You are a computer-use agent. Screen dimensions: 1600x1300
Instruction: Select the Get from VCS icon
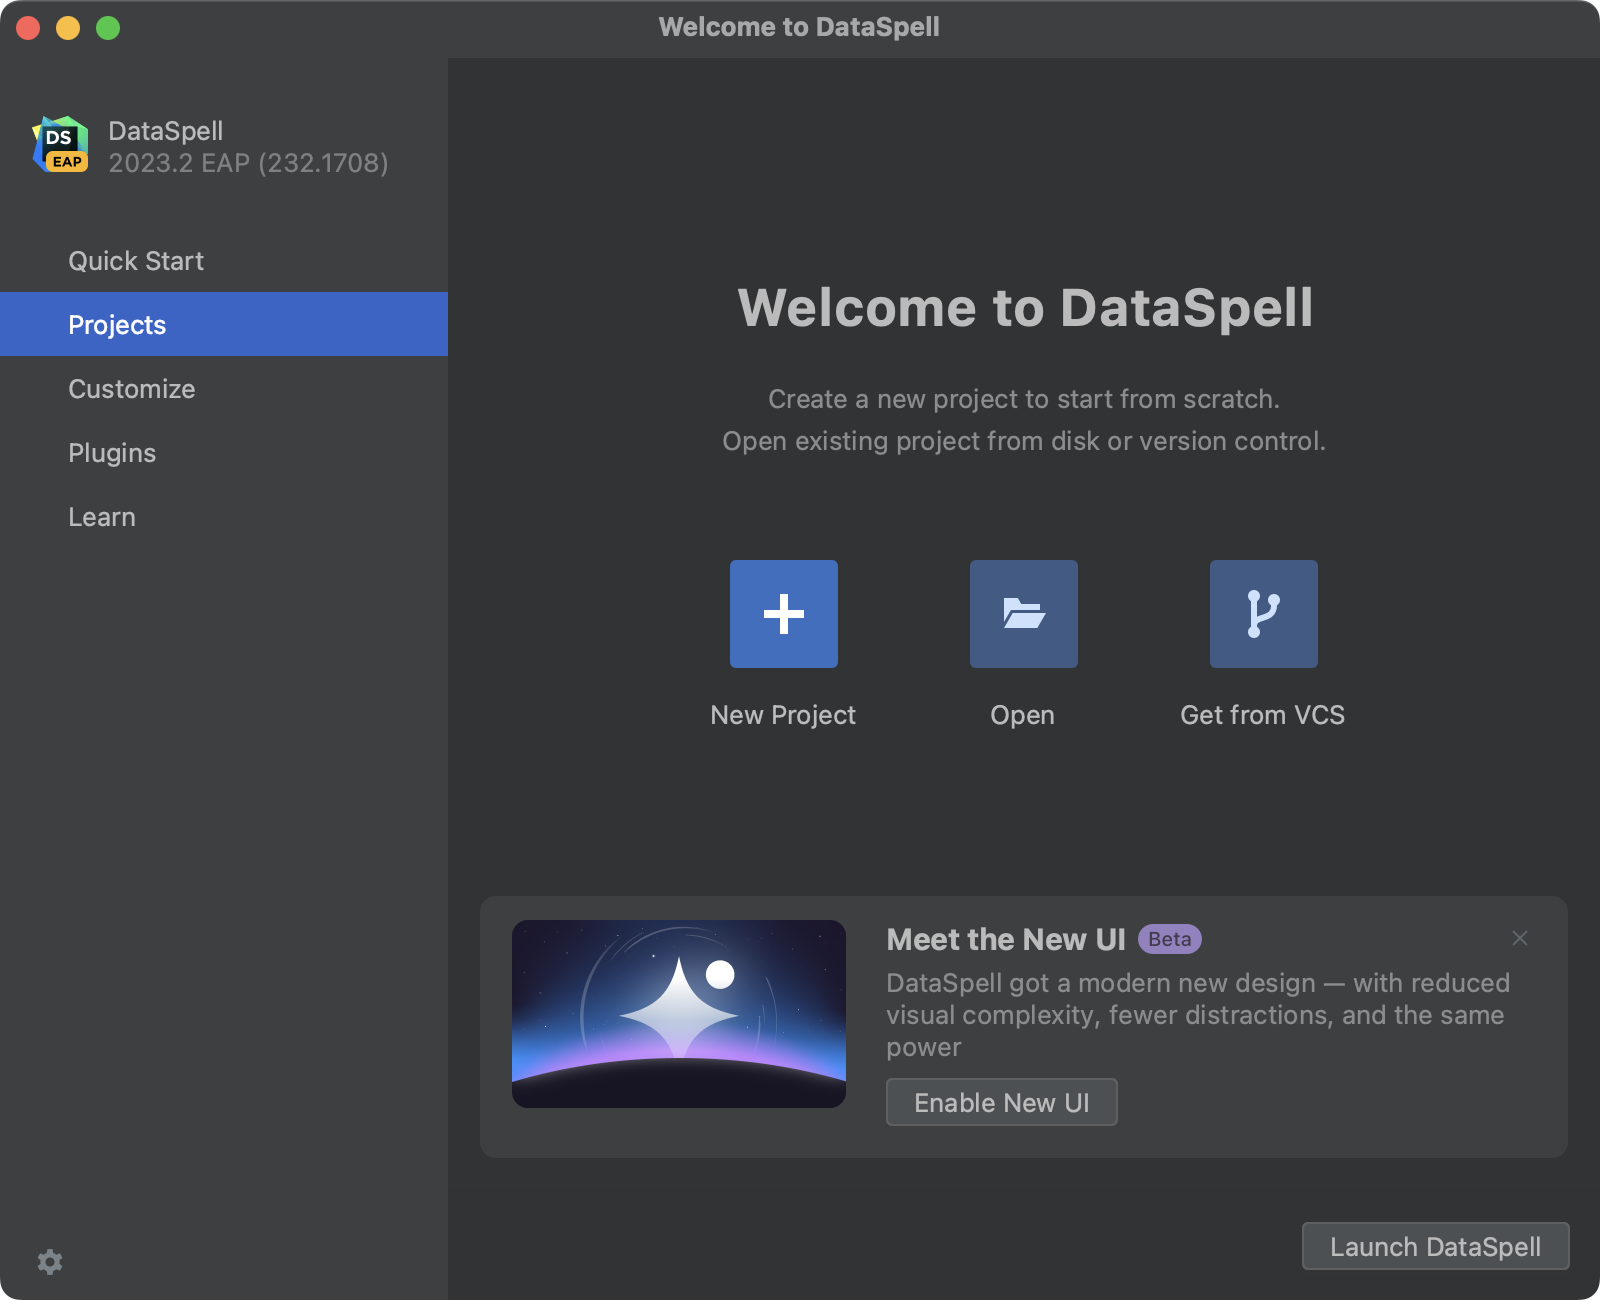(x=1263, y=614)
